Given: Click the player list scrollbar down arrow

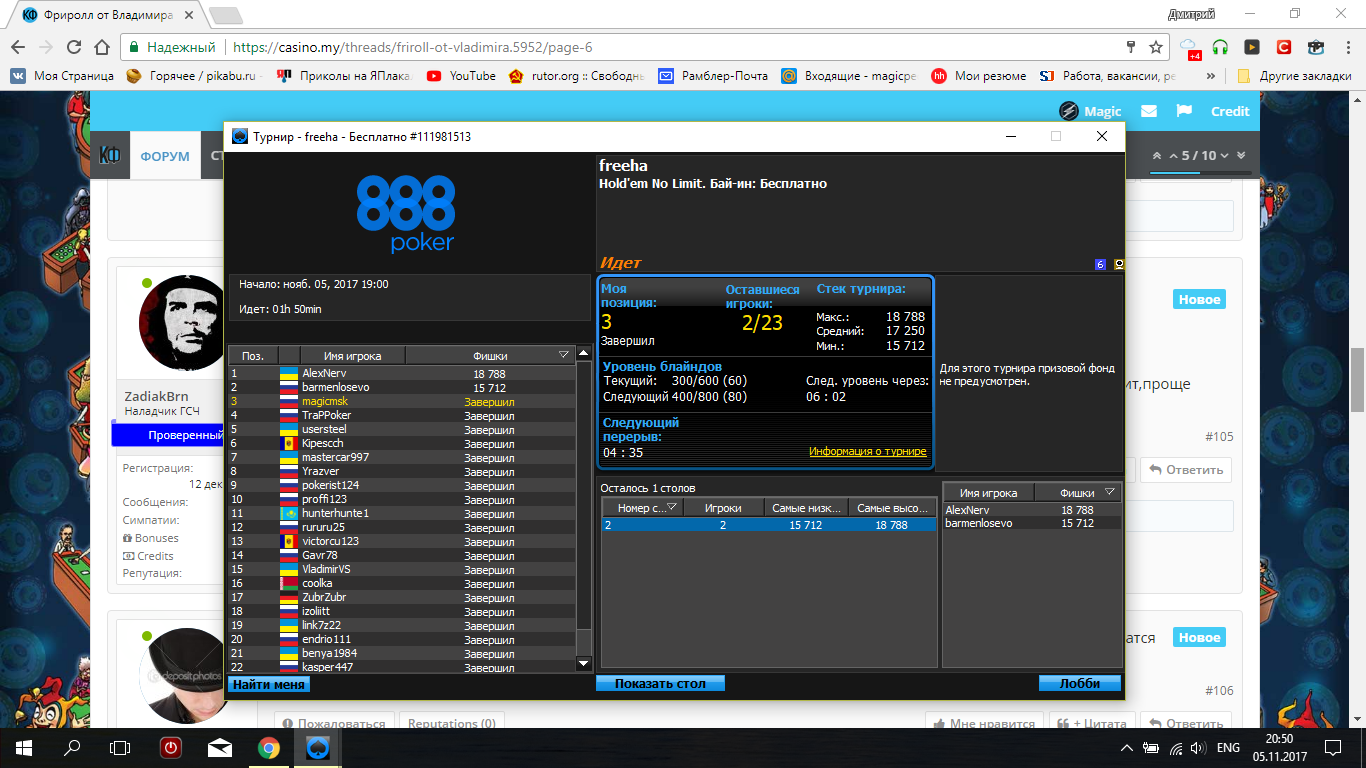Looking at the screenshot, I should (x=584, y=663).
